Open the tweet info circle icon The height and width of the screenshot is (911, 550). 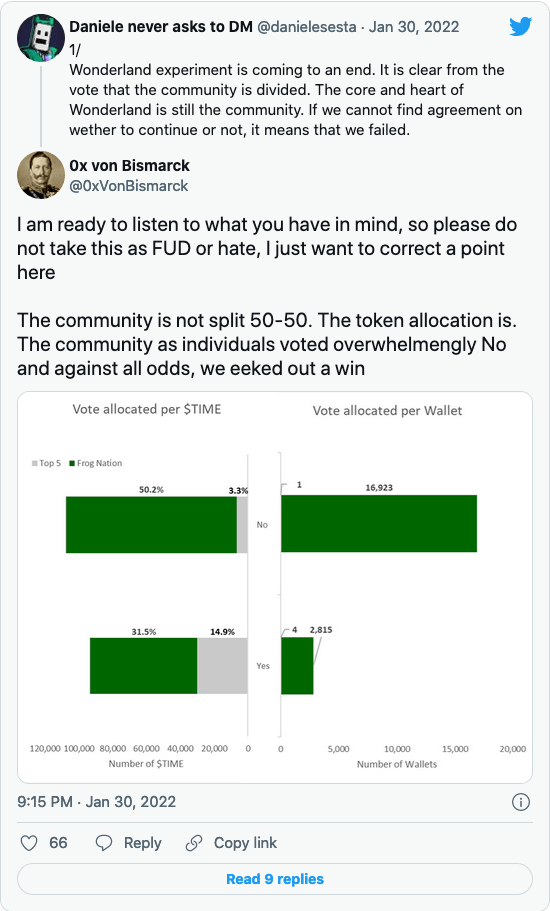[x=520, y=803]
